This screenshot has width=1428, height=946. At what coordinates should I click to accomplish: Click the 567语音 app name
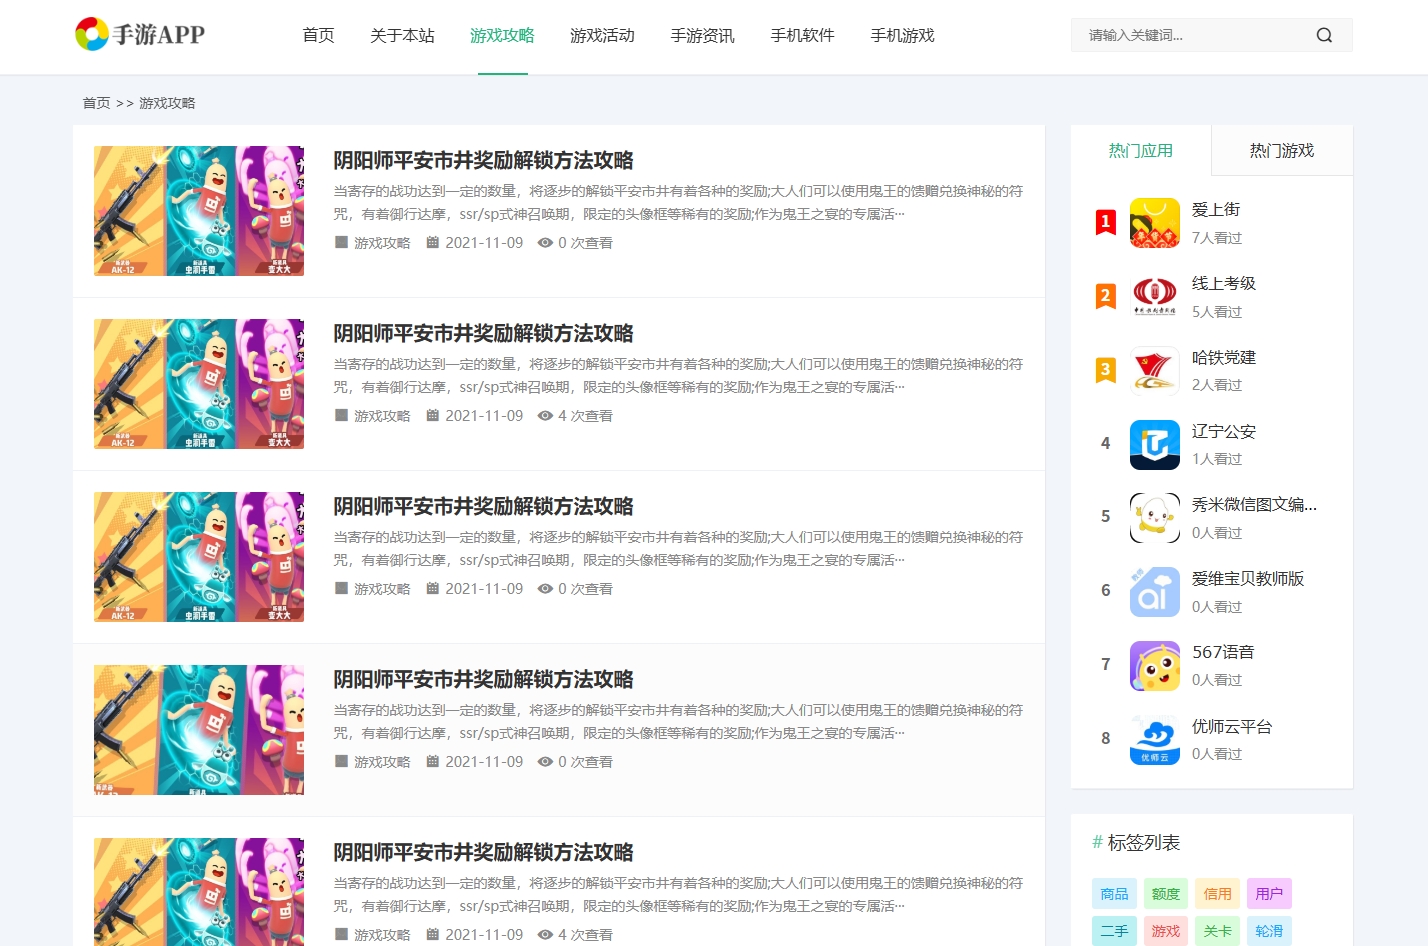tap(1223, 652)
